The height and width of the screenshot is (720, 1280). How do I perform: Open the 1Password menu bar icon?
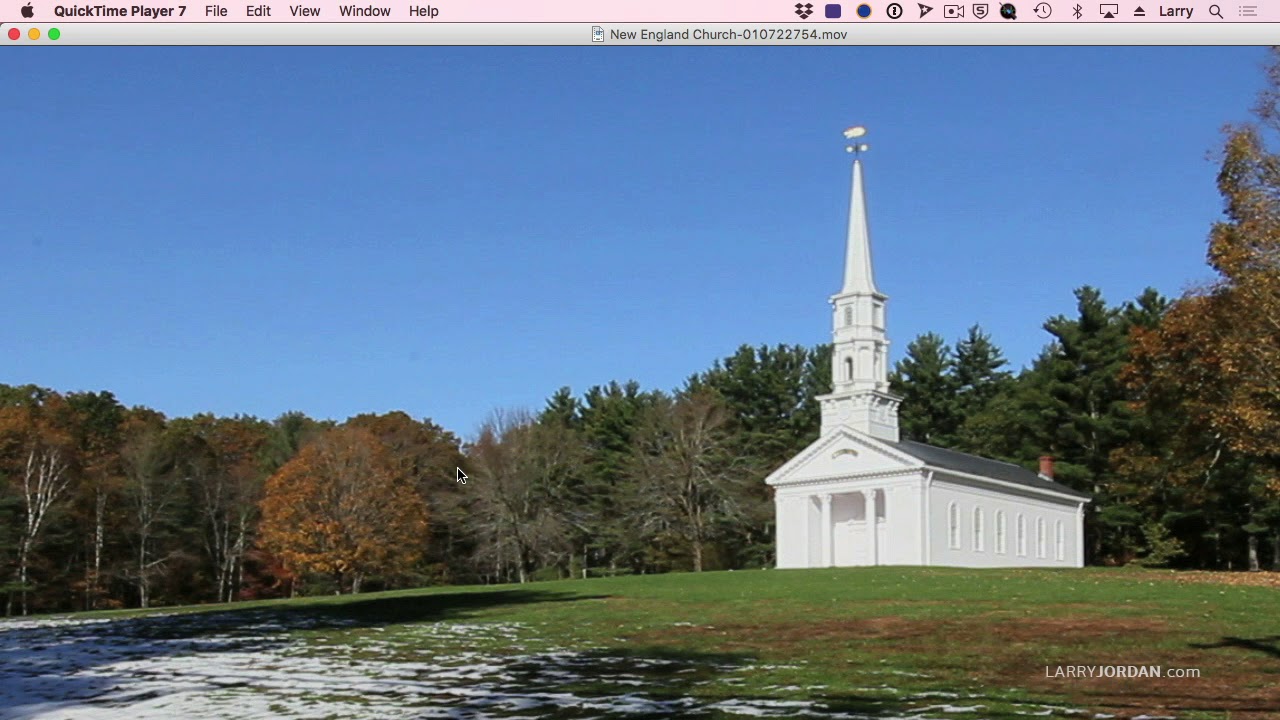[895, 11]
